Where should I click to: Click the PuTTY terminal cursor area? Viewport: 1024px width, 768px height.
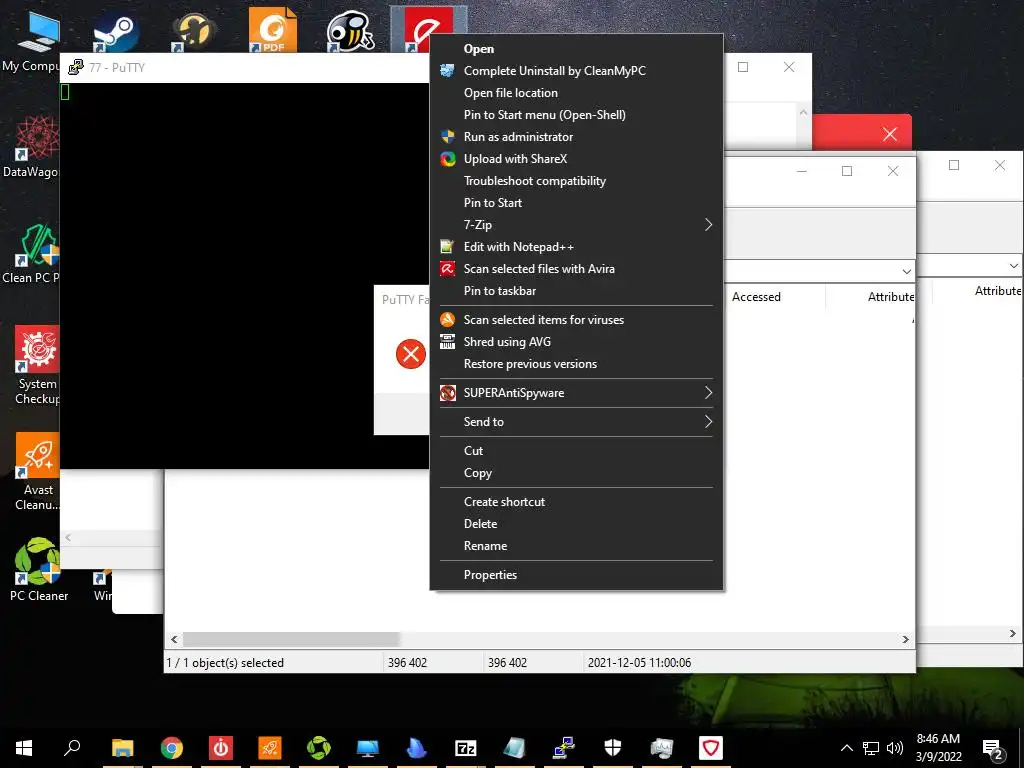(65, 93)
